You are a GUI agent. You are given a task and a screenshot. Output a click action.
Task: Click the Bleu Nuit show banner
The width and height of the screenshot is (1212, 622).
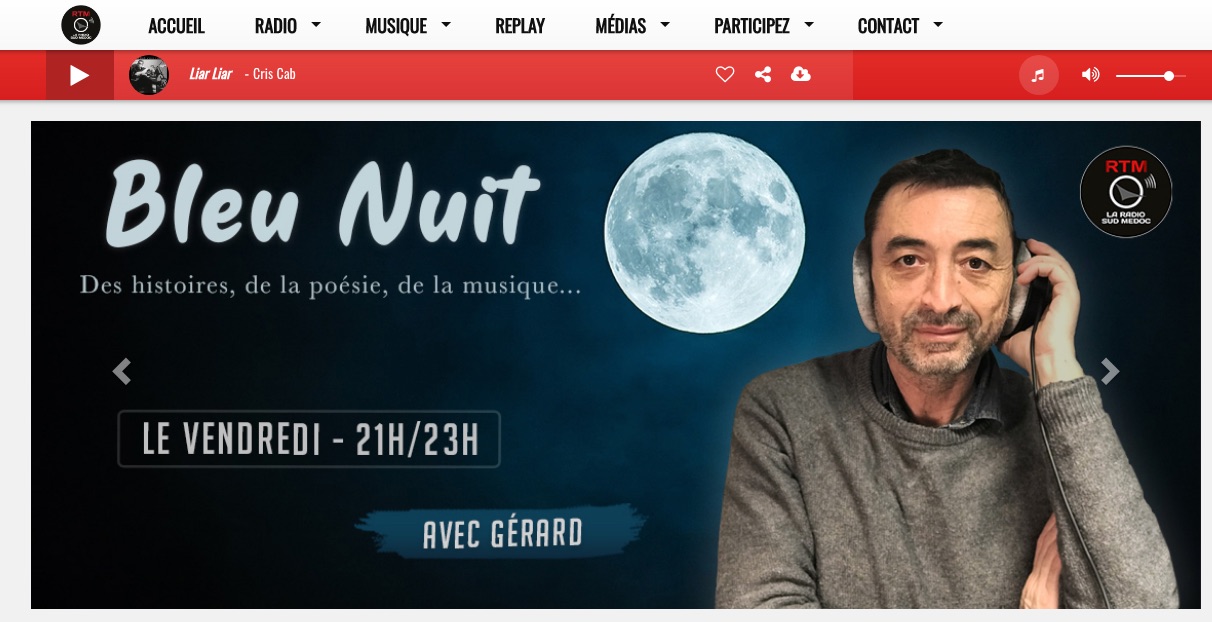616,365
